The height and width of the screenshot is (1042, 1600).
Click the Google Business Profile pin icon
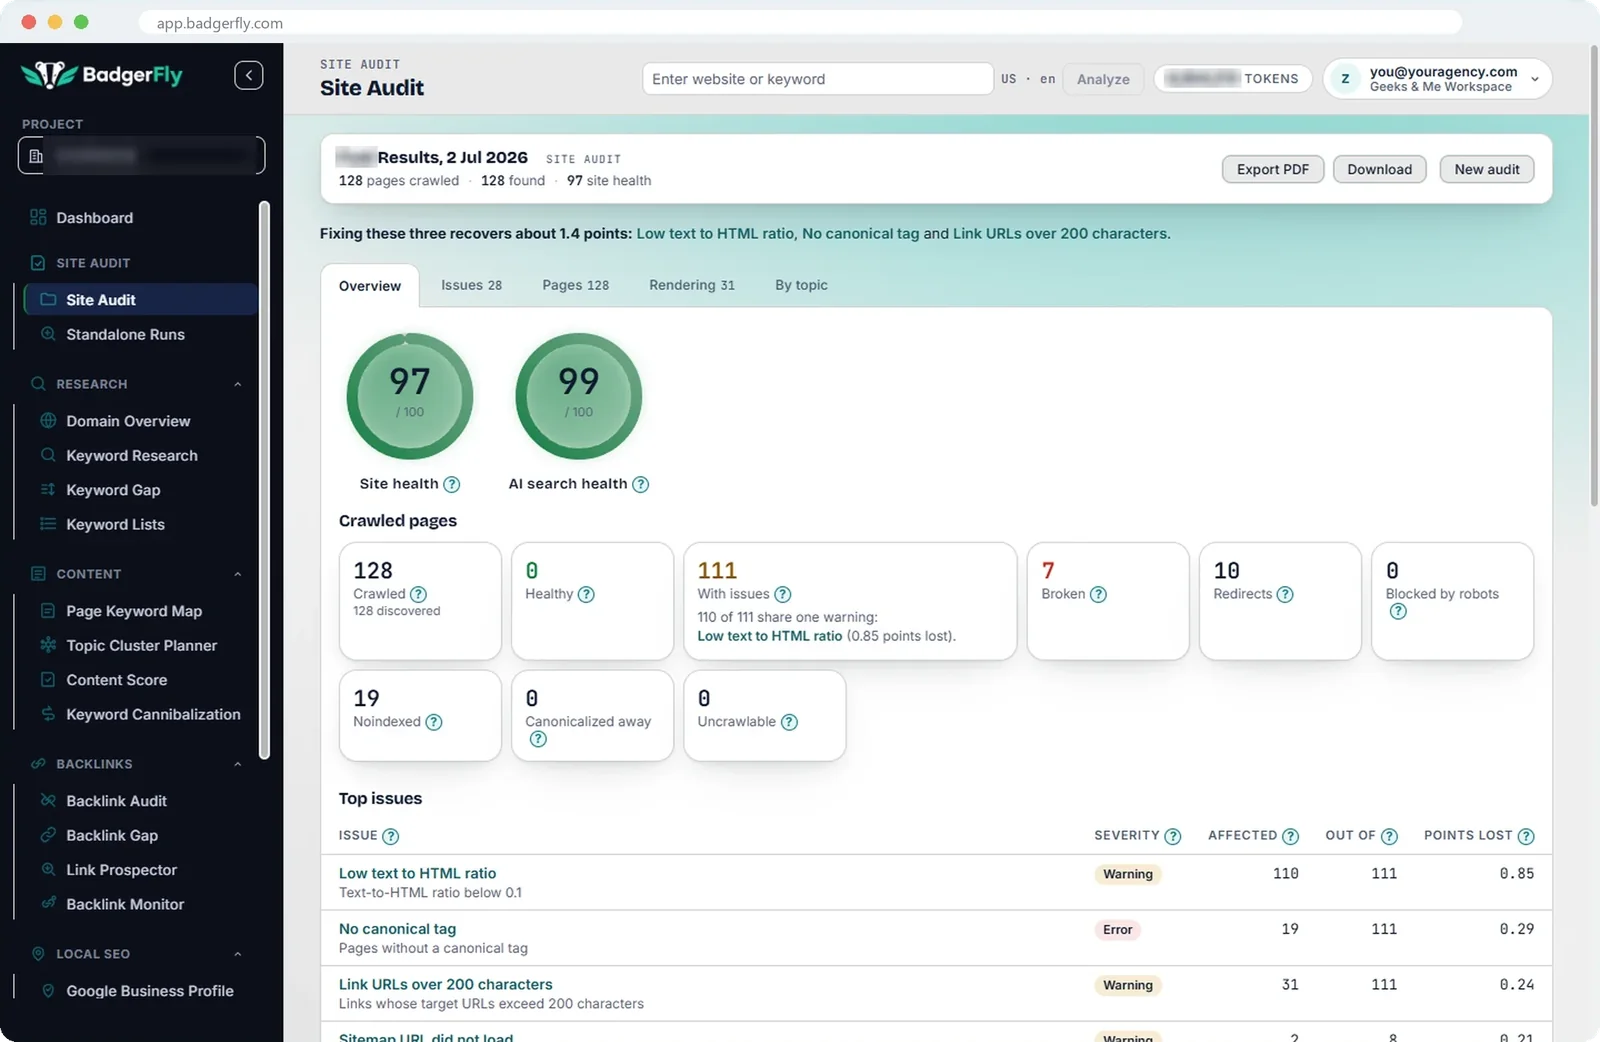tap(48, 991)
